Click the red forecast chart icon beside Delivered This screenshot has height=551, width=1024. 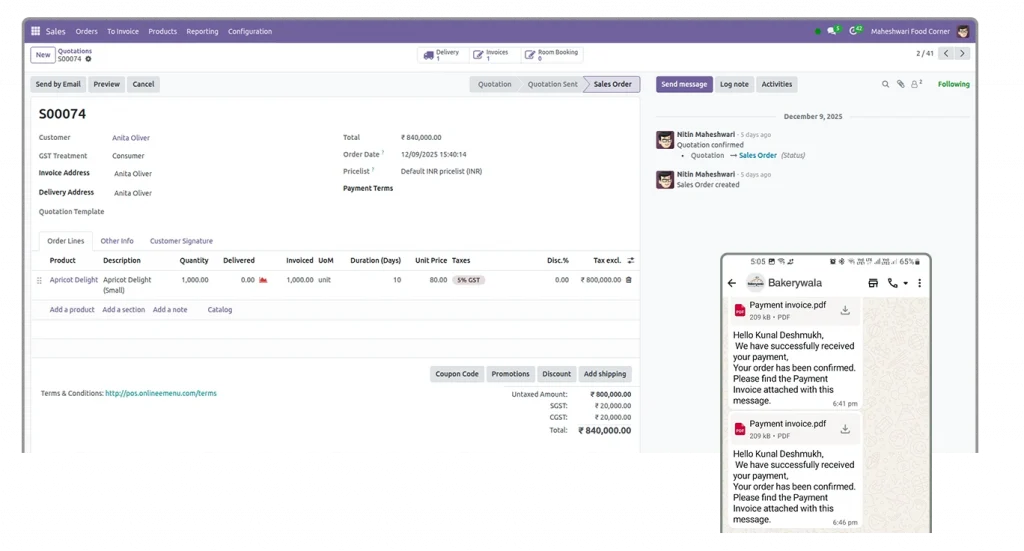point(263,280)
